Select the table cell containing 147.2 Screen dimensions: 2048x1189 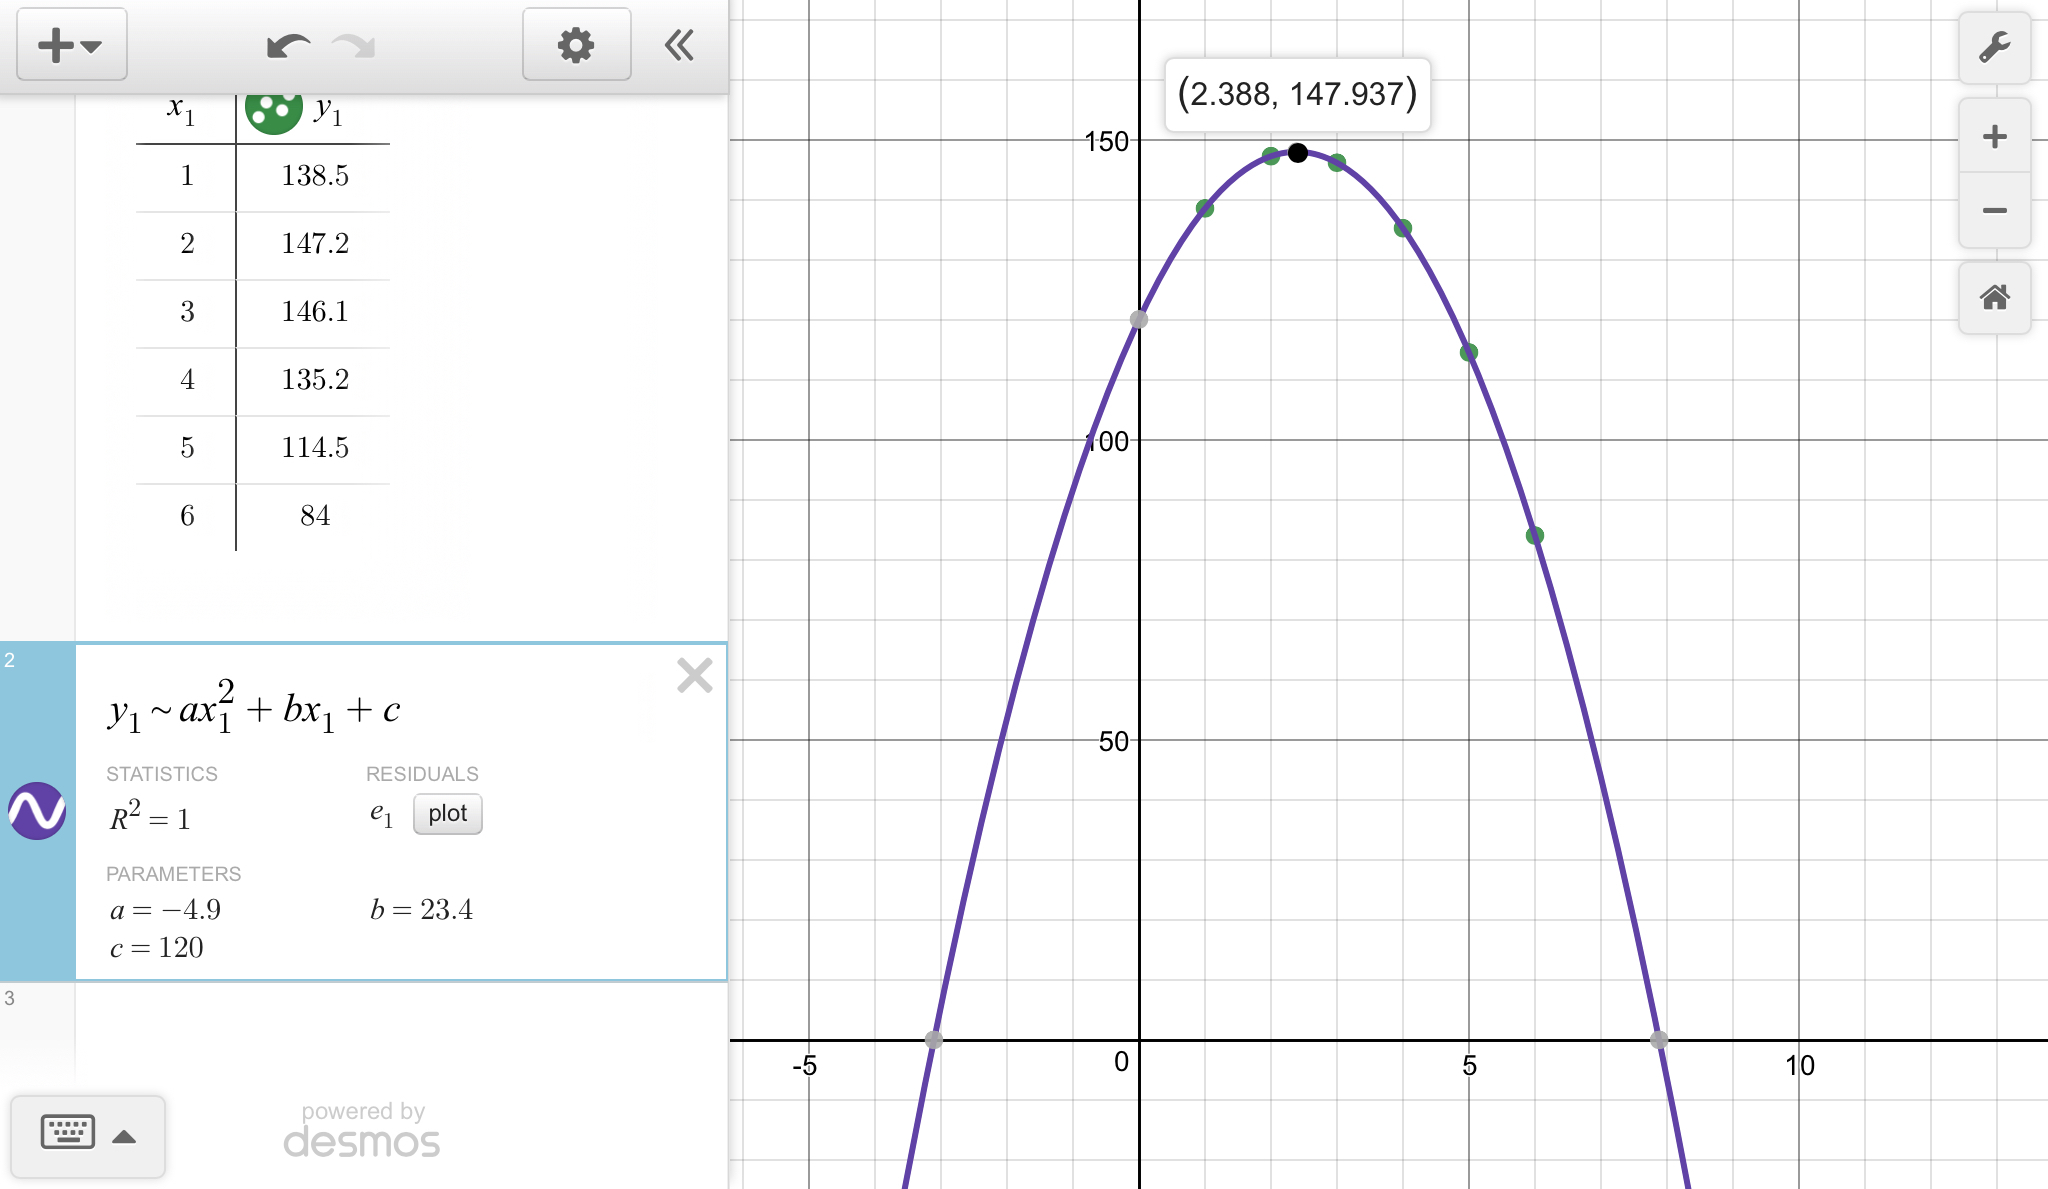314,244
